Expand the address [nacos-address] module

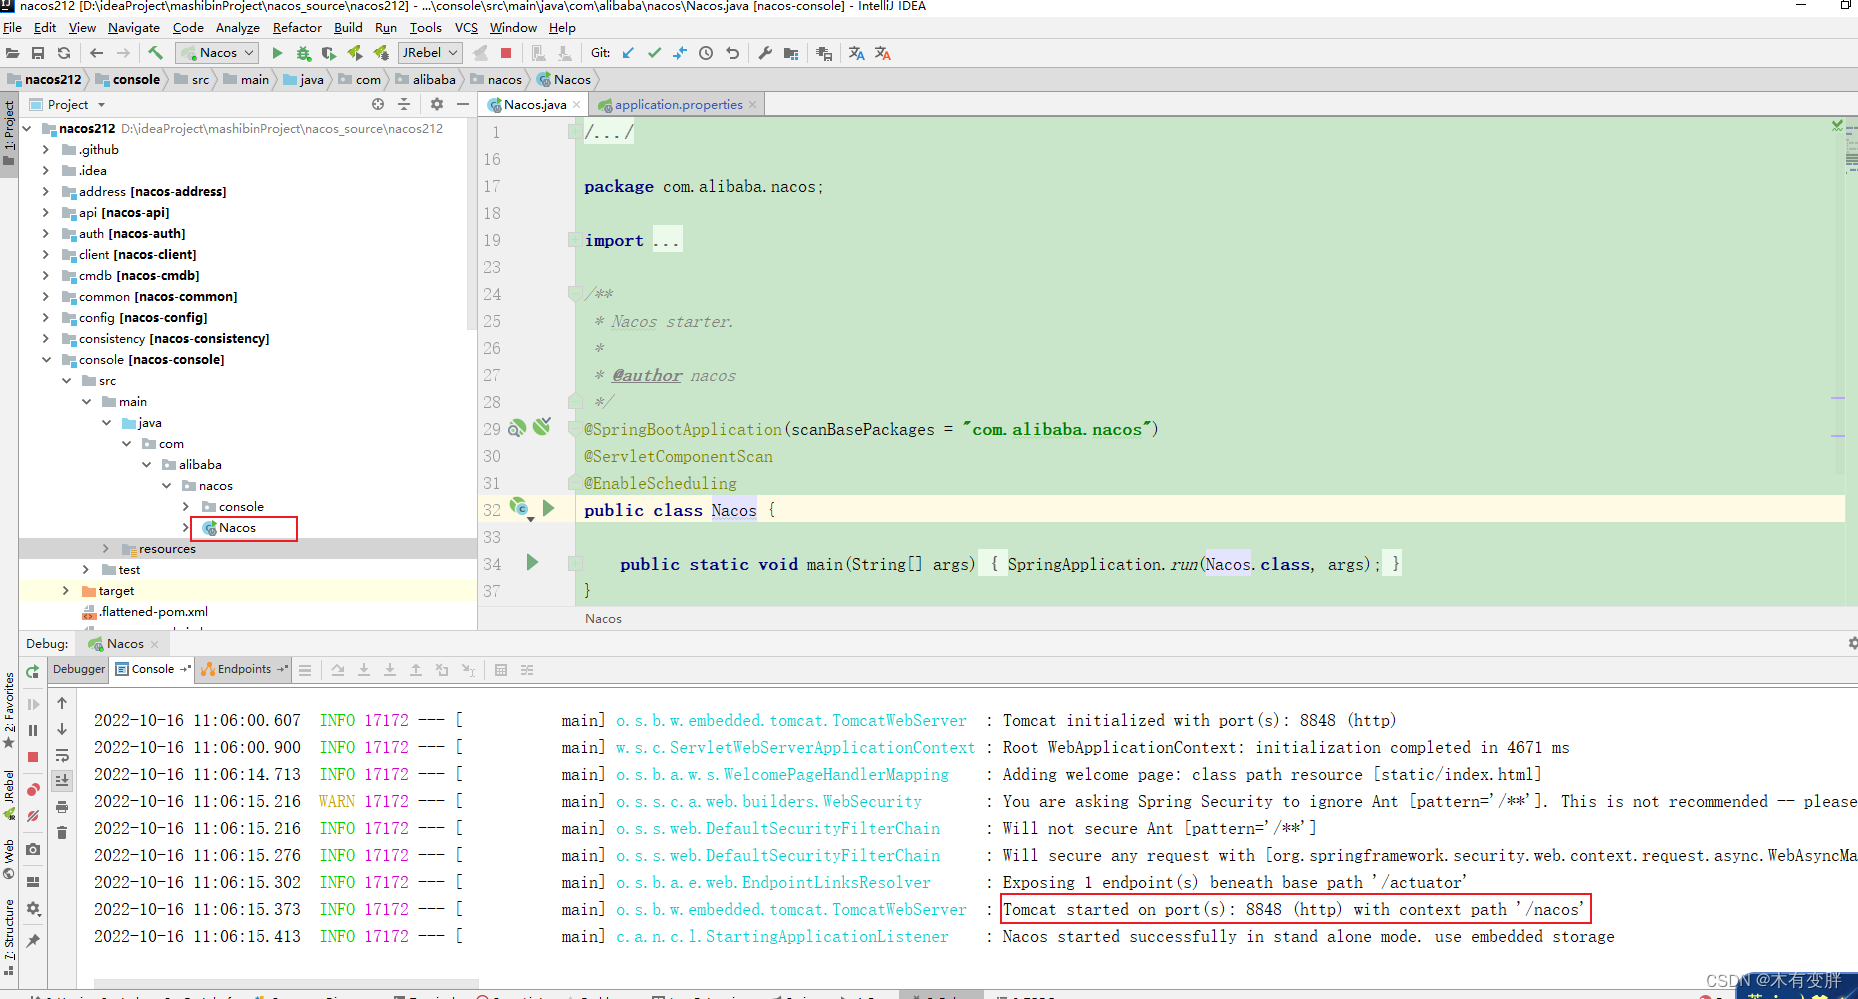45,192
